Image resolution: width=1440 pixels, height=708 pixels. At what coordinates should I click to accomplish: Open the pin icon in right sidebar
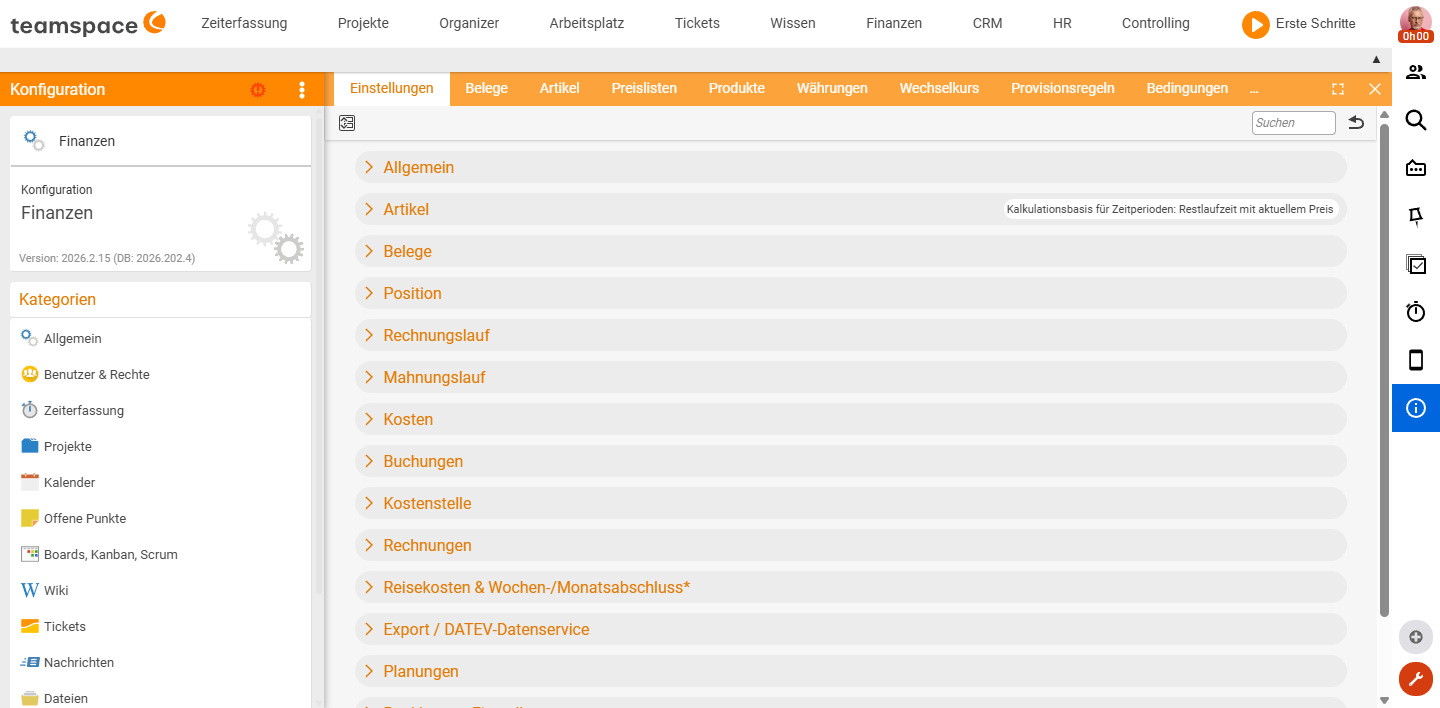1416,216
